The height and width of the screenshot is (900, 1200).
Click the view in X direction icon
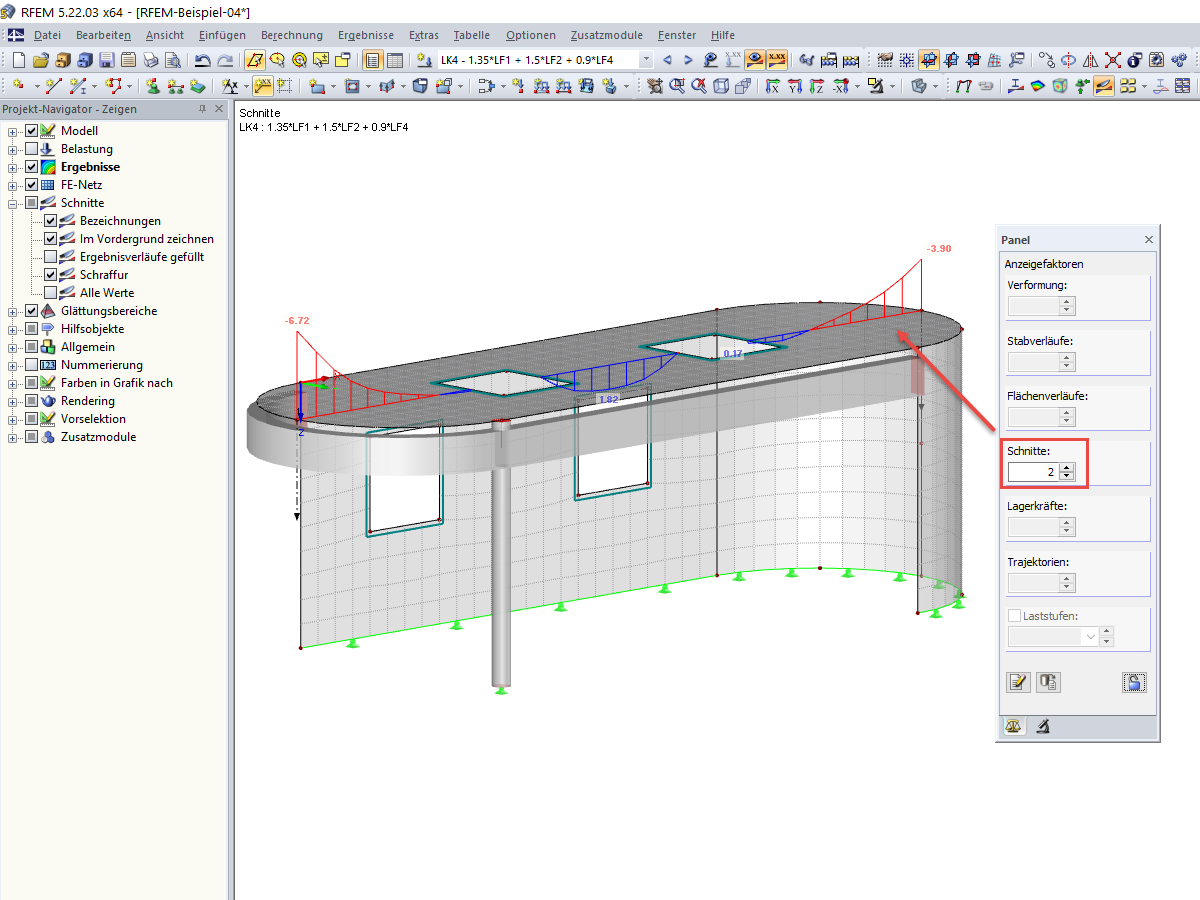click(x=772, y=86)
